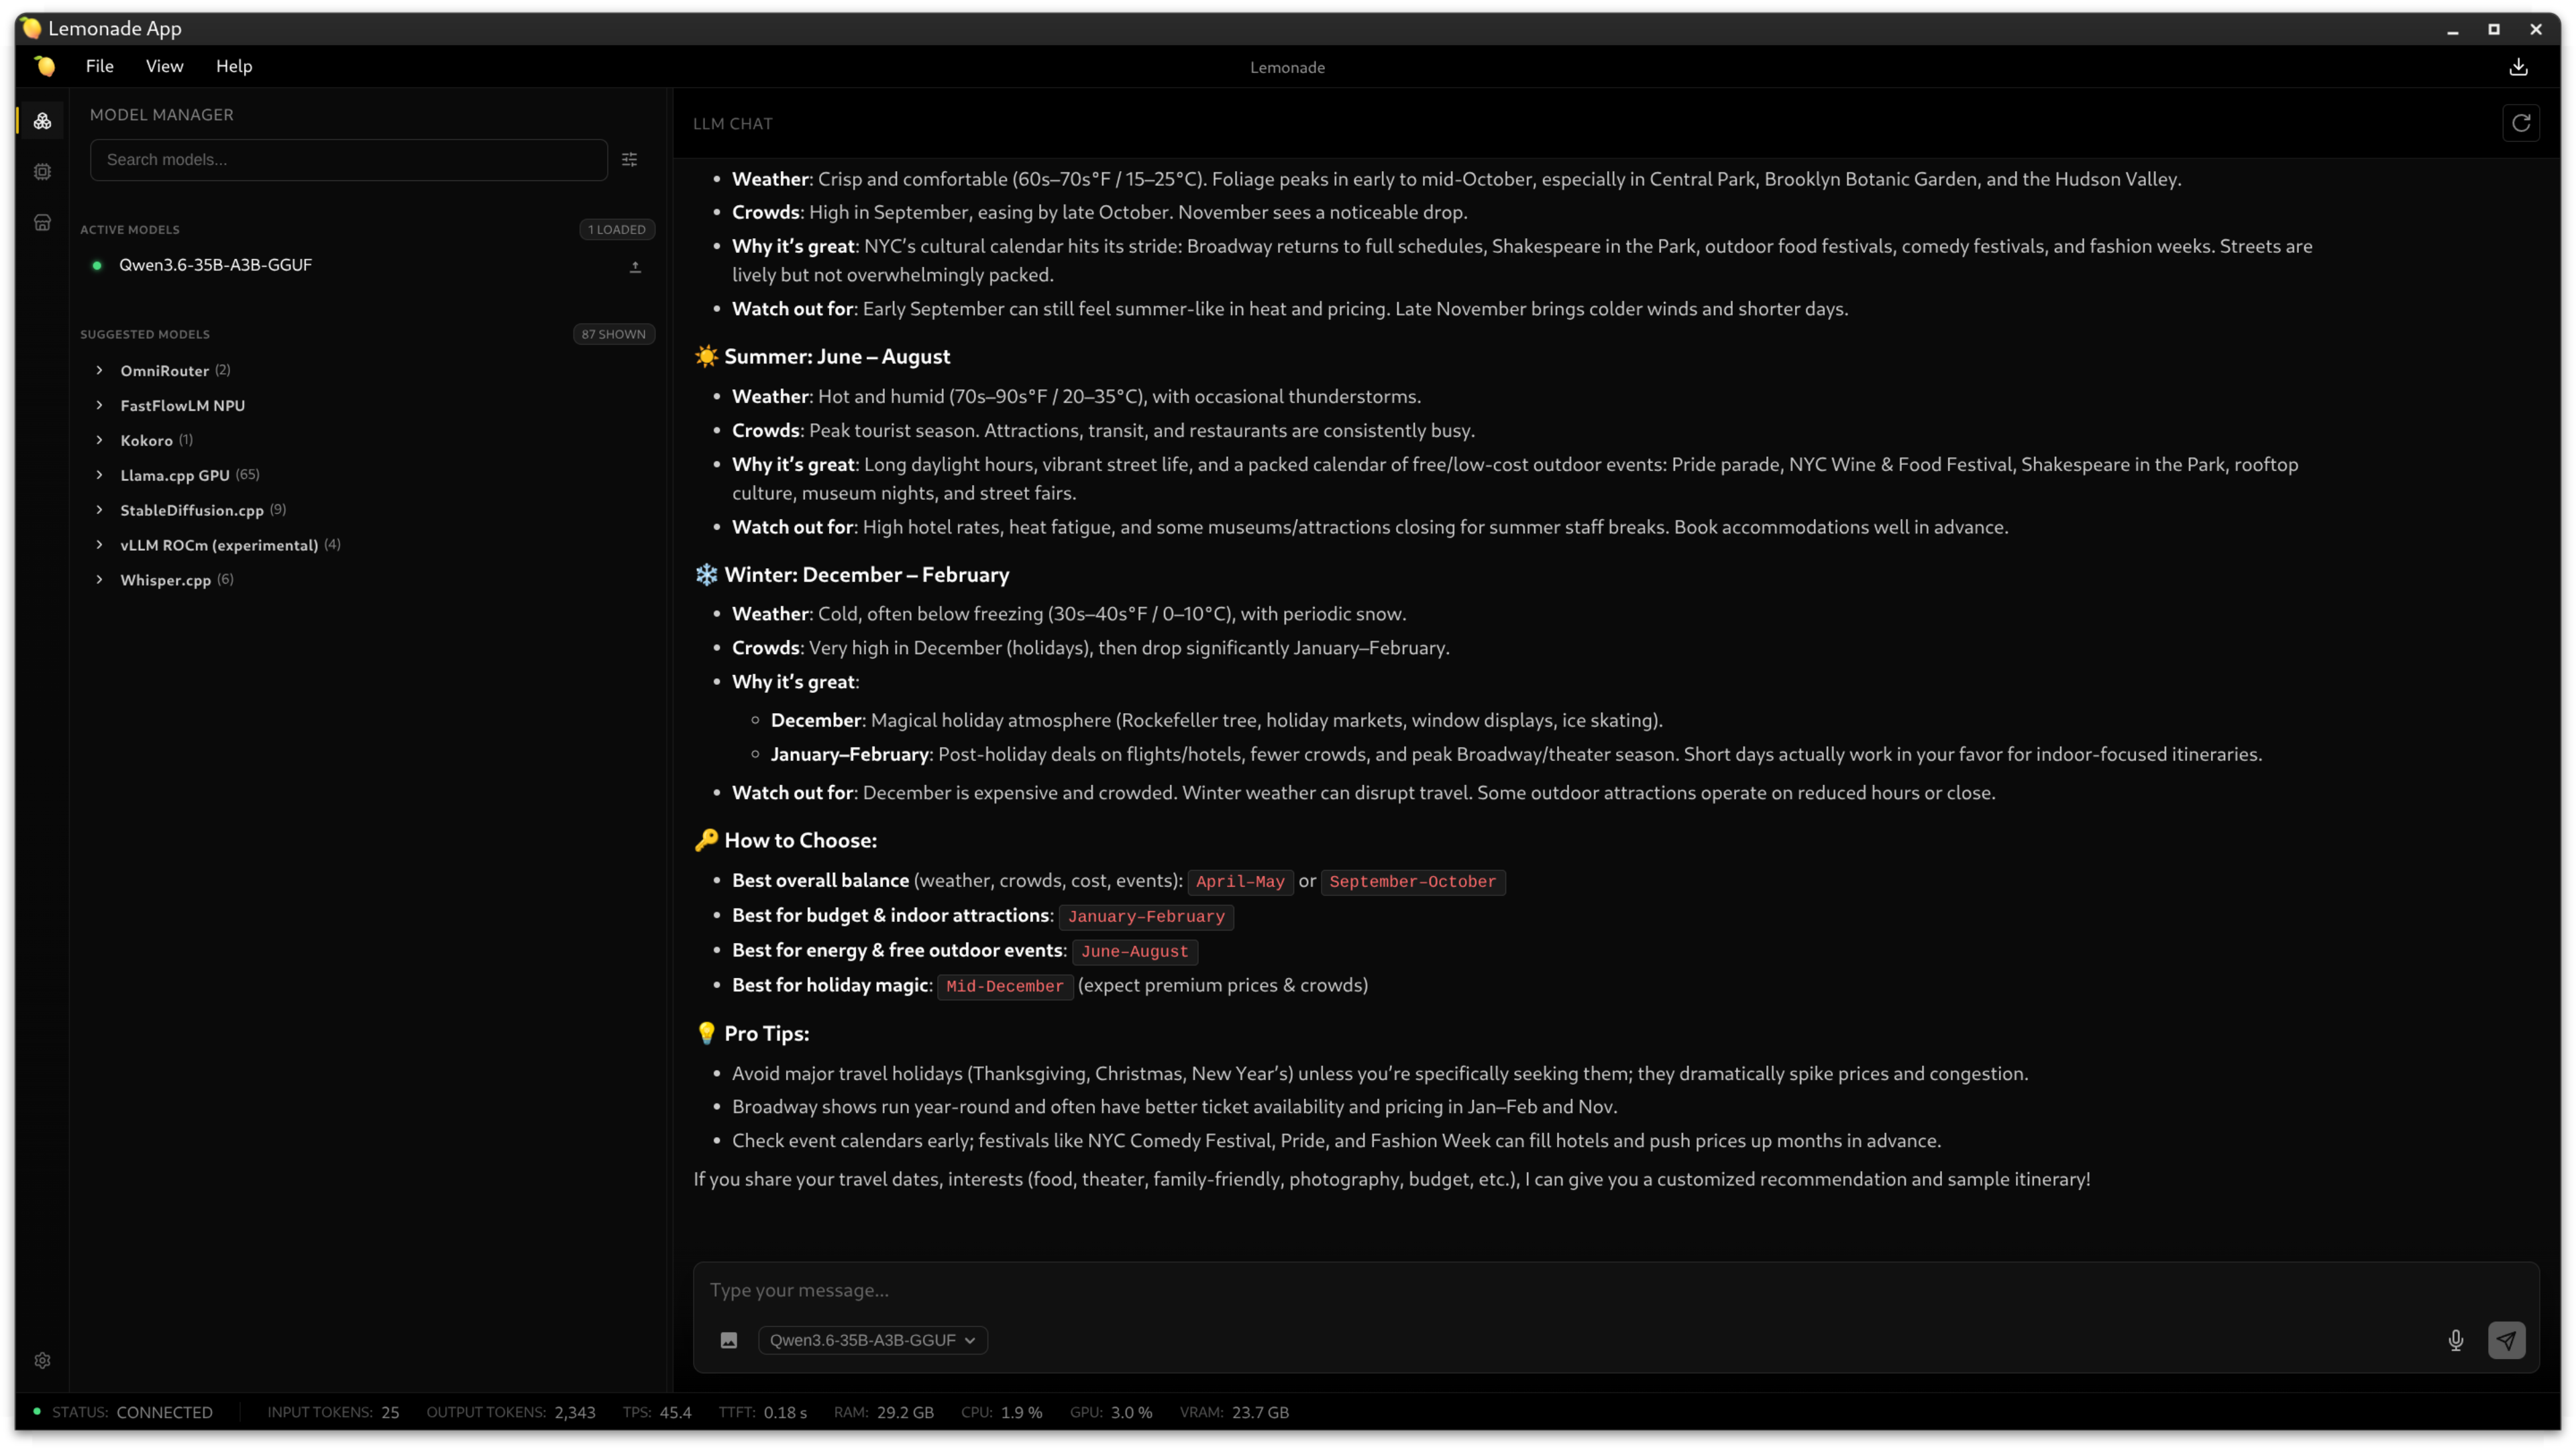
Task: Send the message with paper plane button
Action: [x=2506, y=1341]
